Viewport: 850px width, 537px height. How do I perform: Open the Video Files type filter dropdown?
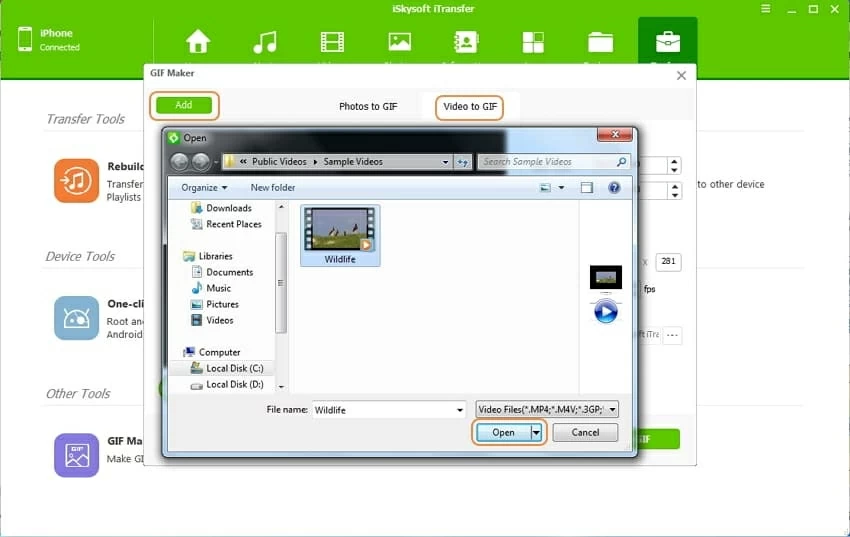point(547,409)
